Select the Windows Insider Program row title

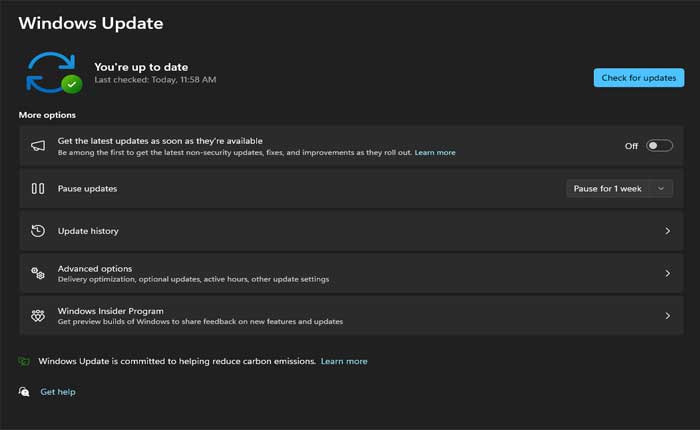[110, 311]
